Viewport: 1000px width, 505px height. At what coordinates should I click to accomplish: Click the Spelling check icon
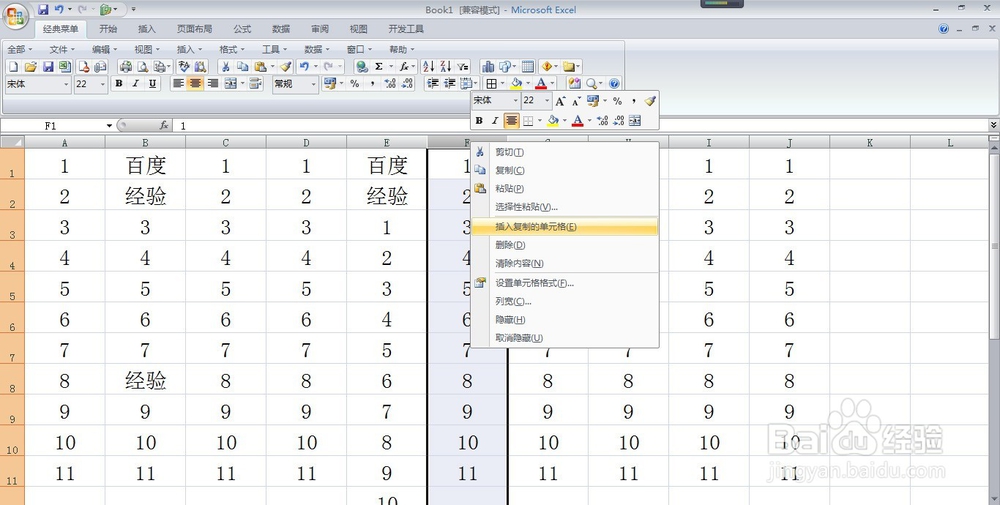[x=184, y=66]
